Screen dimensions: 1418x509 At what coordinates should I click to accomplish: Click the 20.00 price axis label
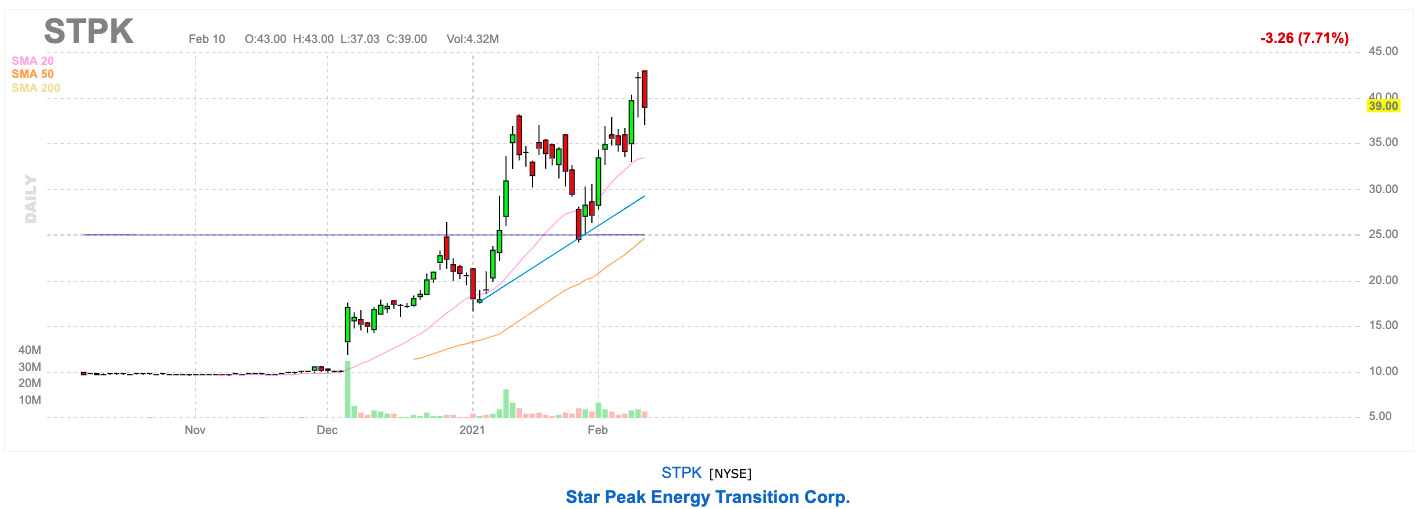(1384, 281)
